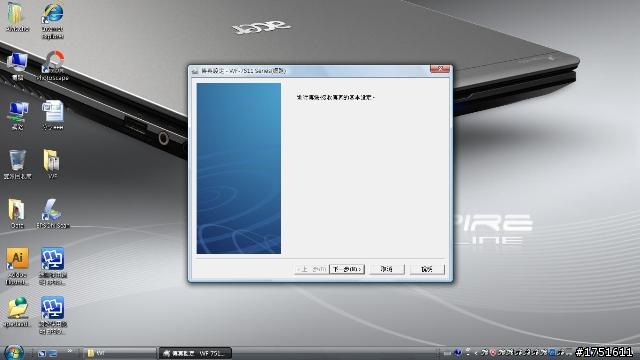640x360 pixels.
Task: Open the colorful binder folder icon
Action: (17, 17)
